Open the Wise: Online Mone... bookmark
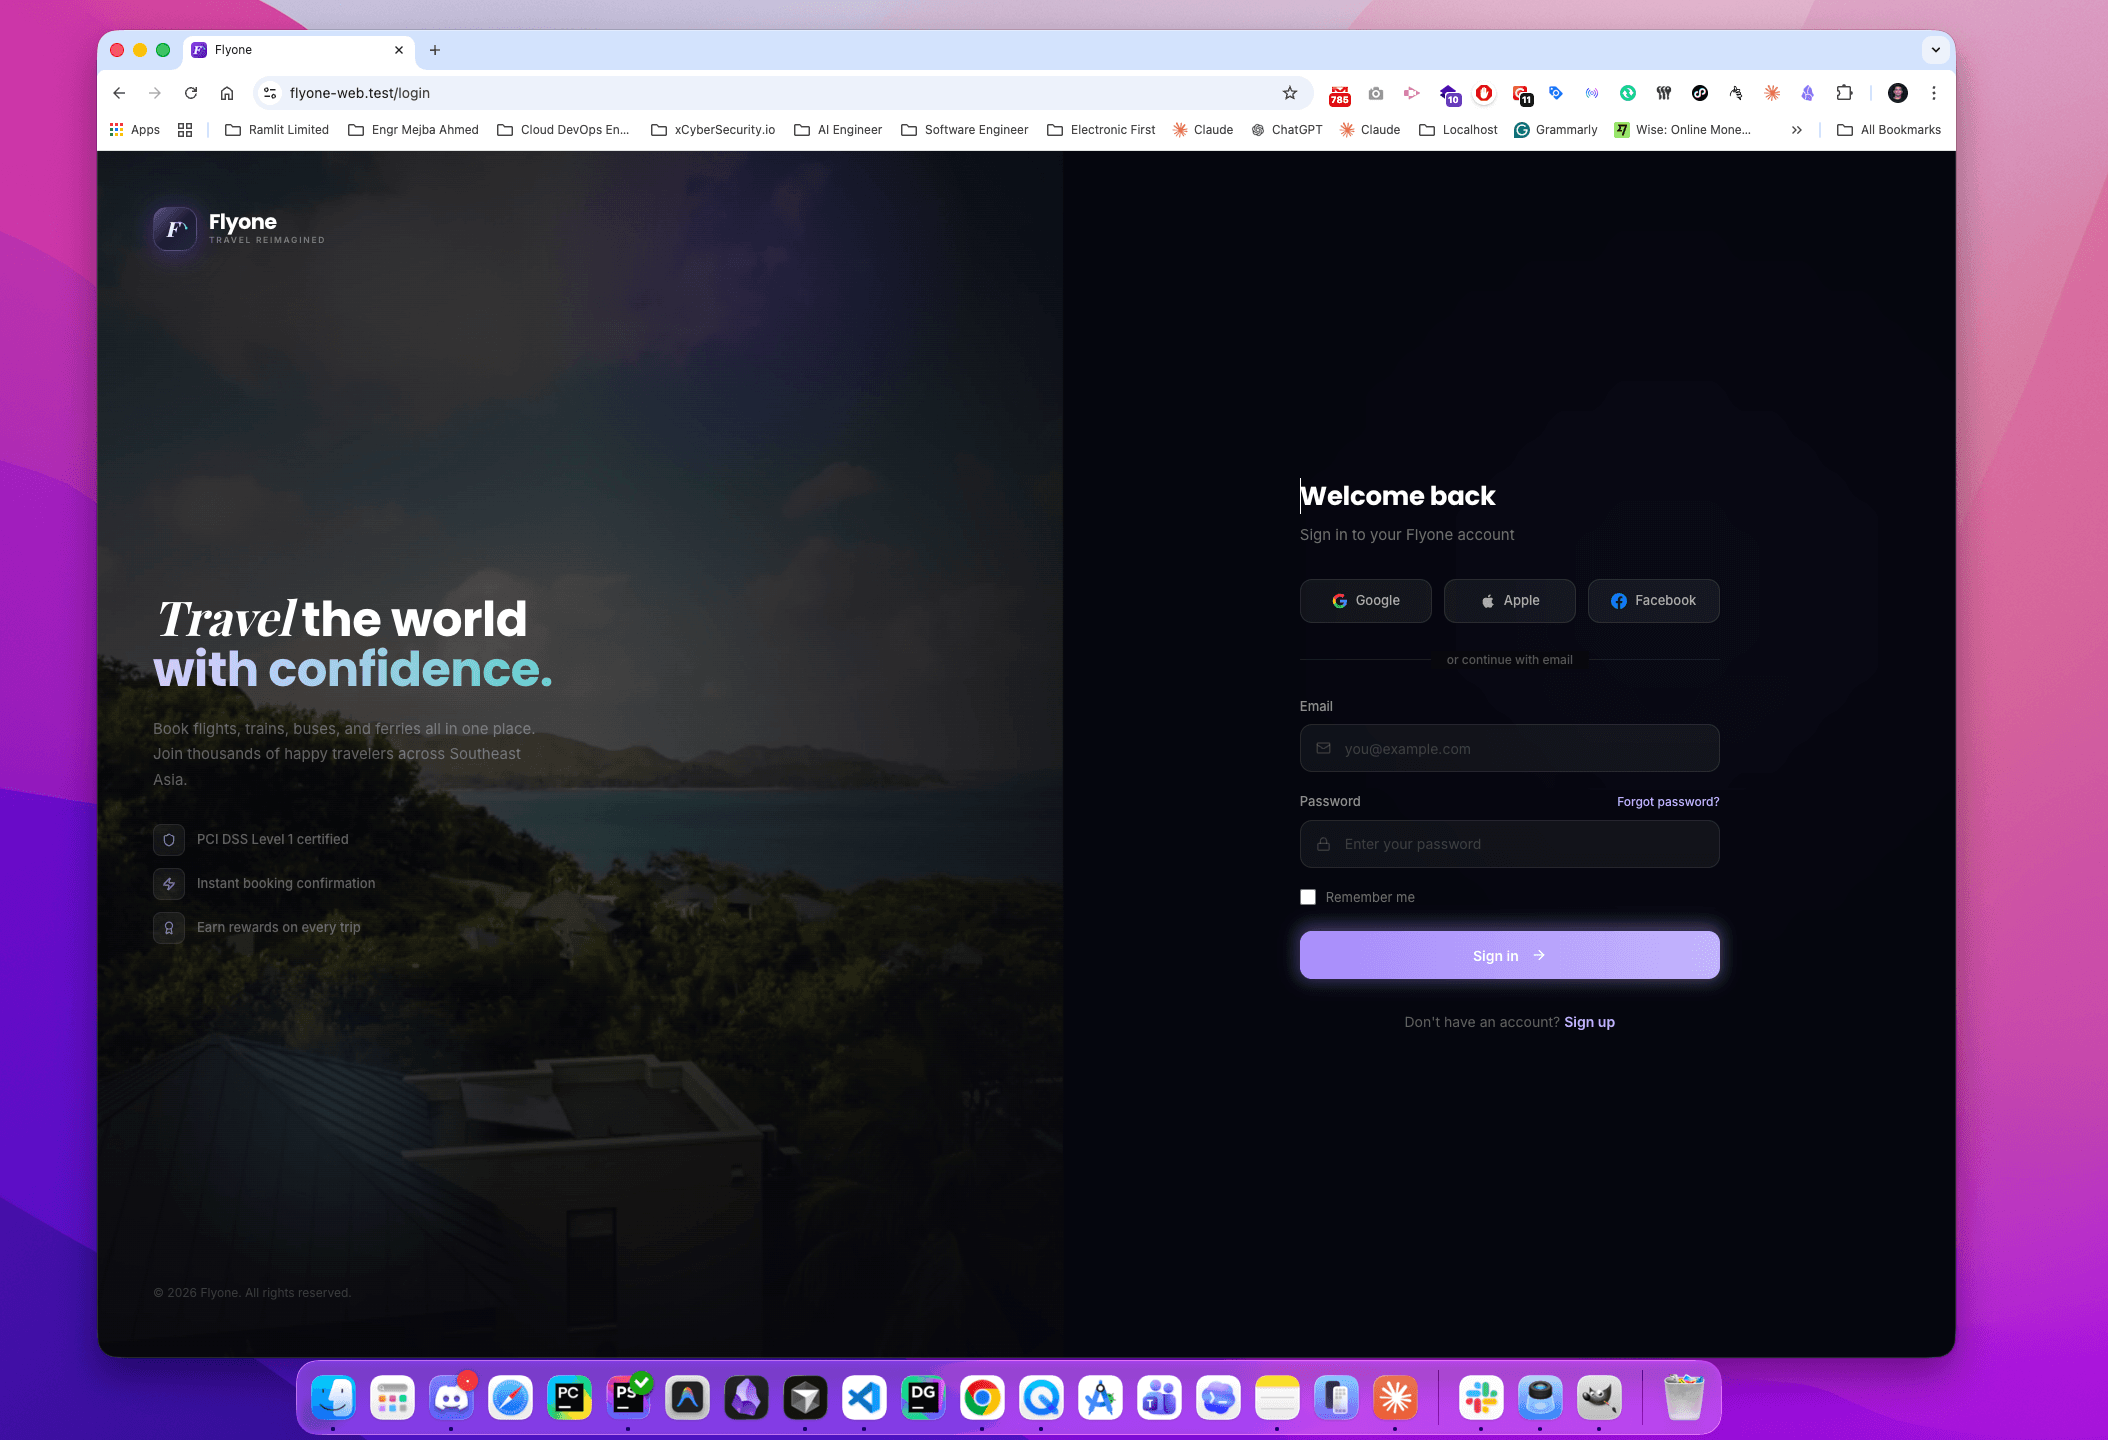The width and height of the screenshot is (2108, 1440). 1682,130
